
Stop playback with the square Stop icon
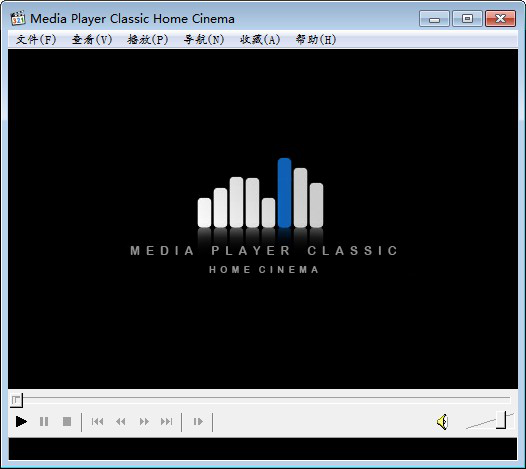67,421
